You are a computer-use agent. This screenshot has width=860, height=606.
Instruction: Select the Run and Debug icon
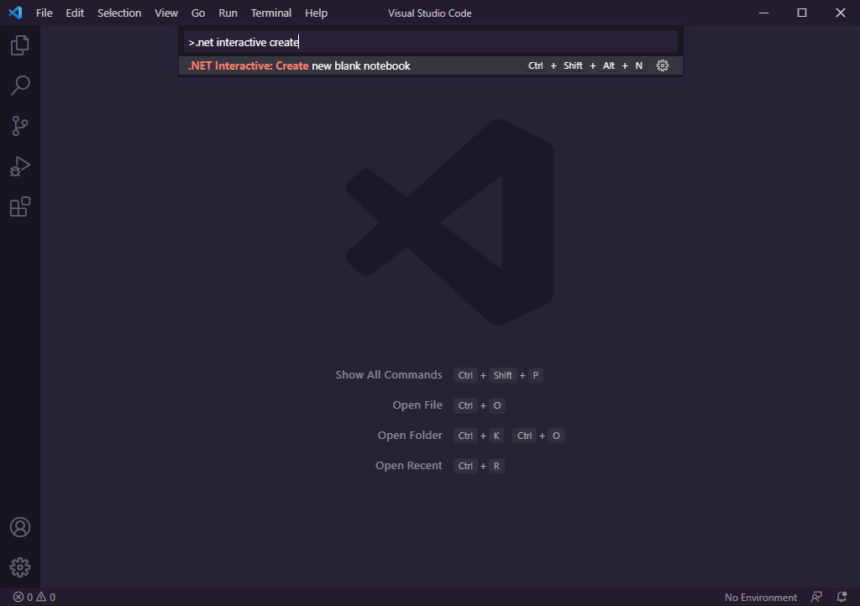(19, 166)
